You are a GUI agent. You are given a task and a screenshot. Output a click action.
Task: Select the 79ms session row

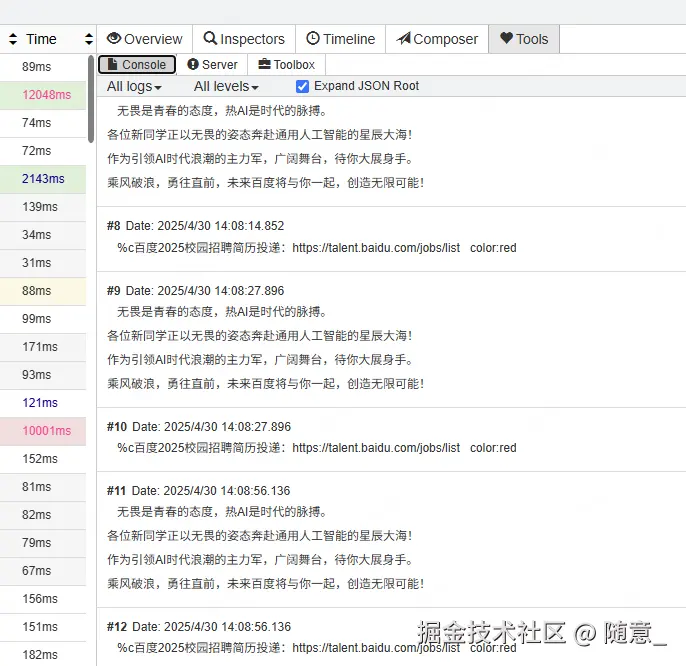(43, 543)
